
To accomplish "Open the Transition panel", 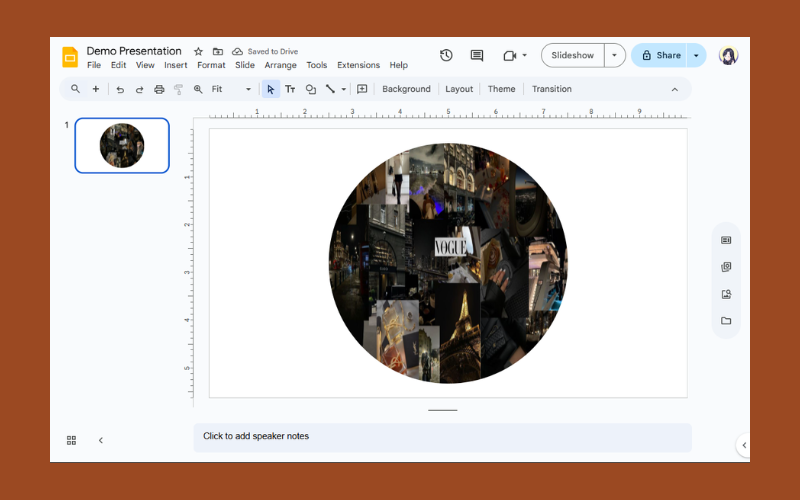I will 552,89.
